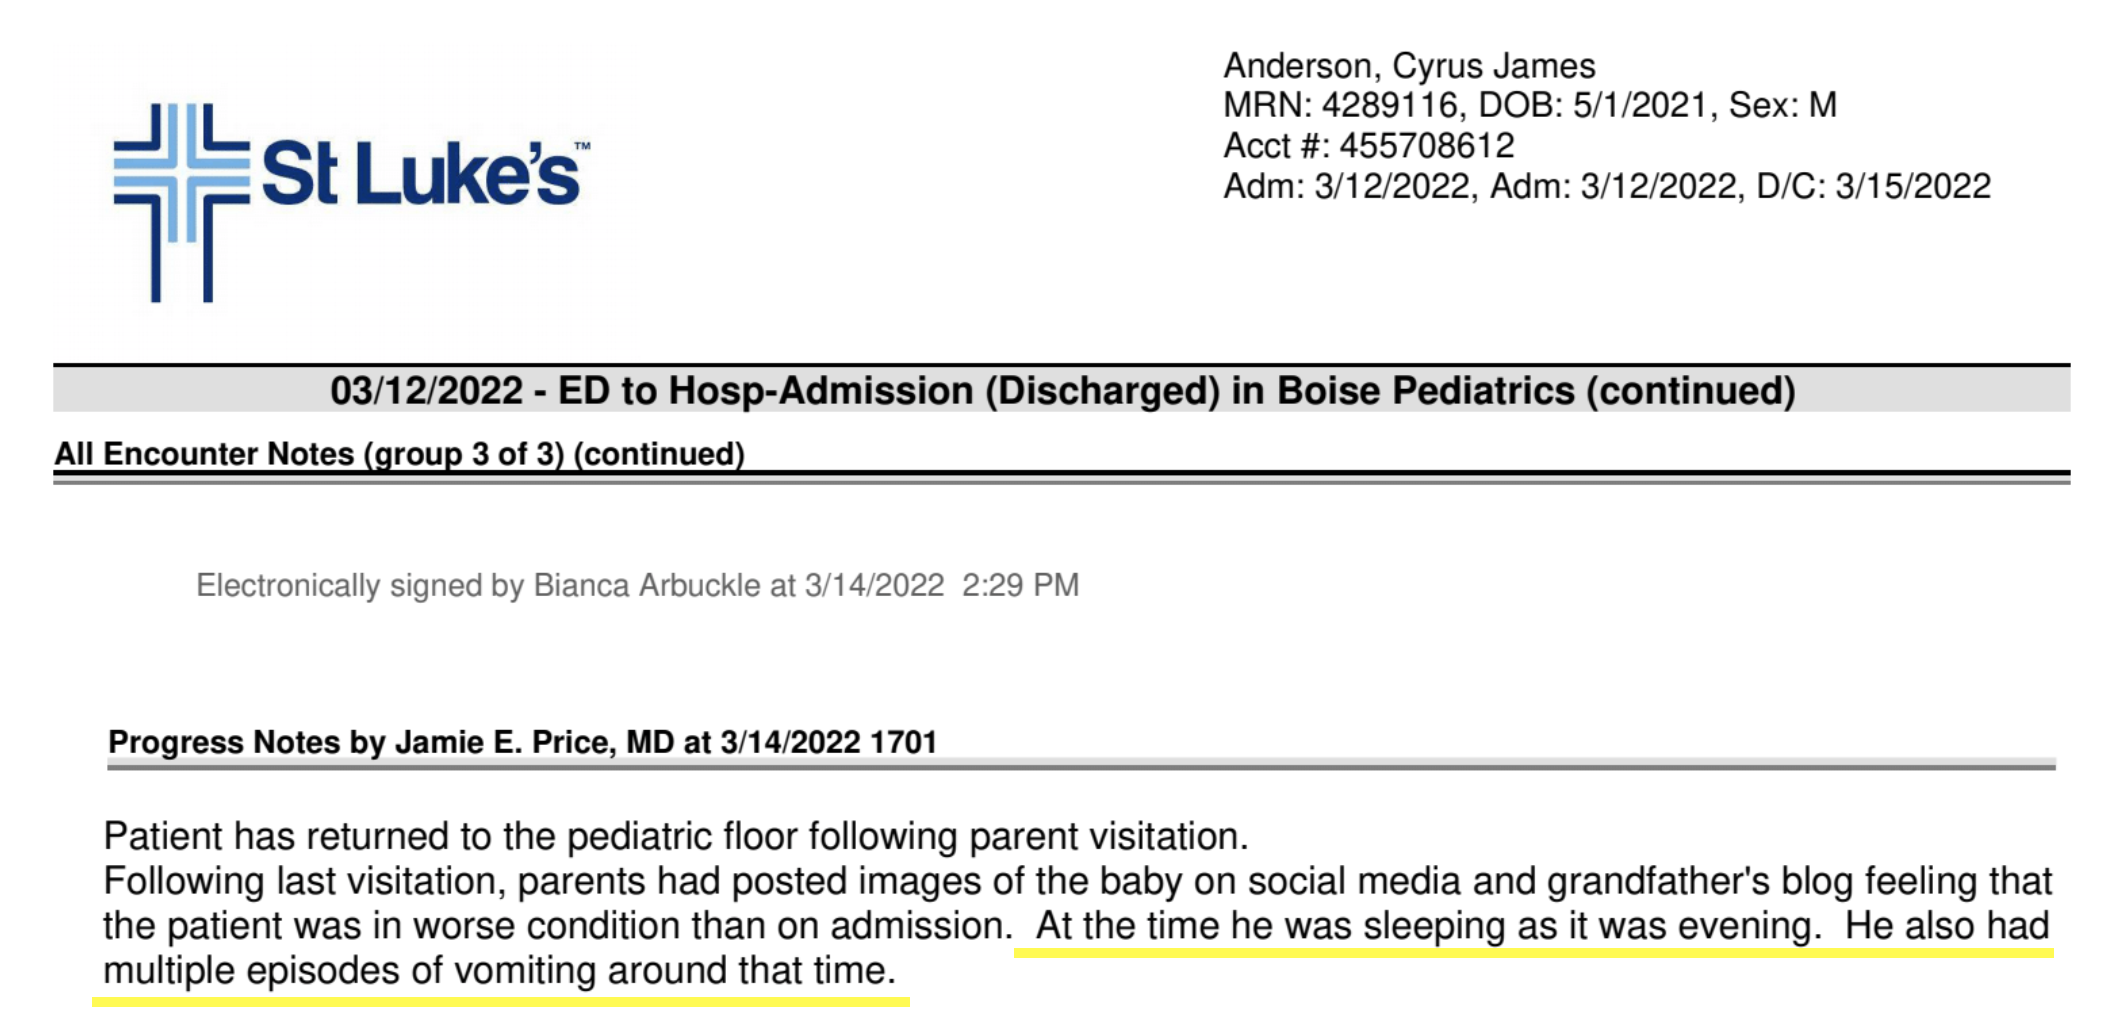Click the Acct # 455708612 line
2120x1016 pixels.
click(1369, 146)
